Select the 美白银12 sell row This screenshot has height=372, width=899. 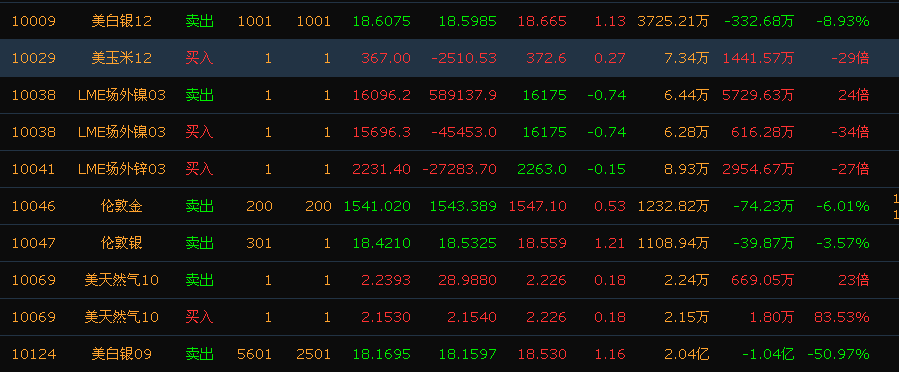450,21
